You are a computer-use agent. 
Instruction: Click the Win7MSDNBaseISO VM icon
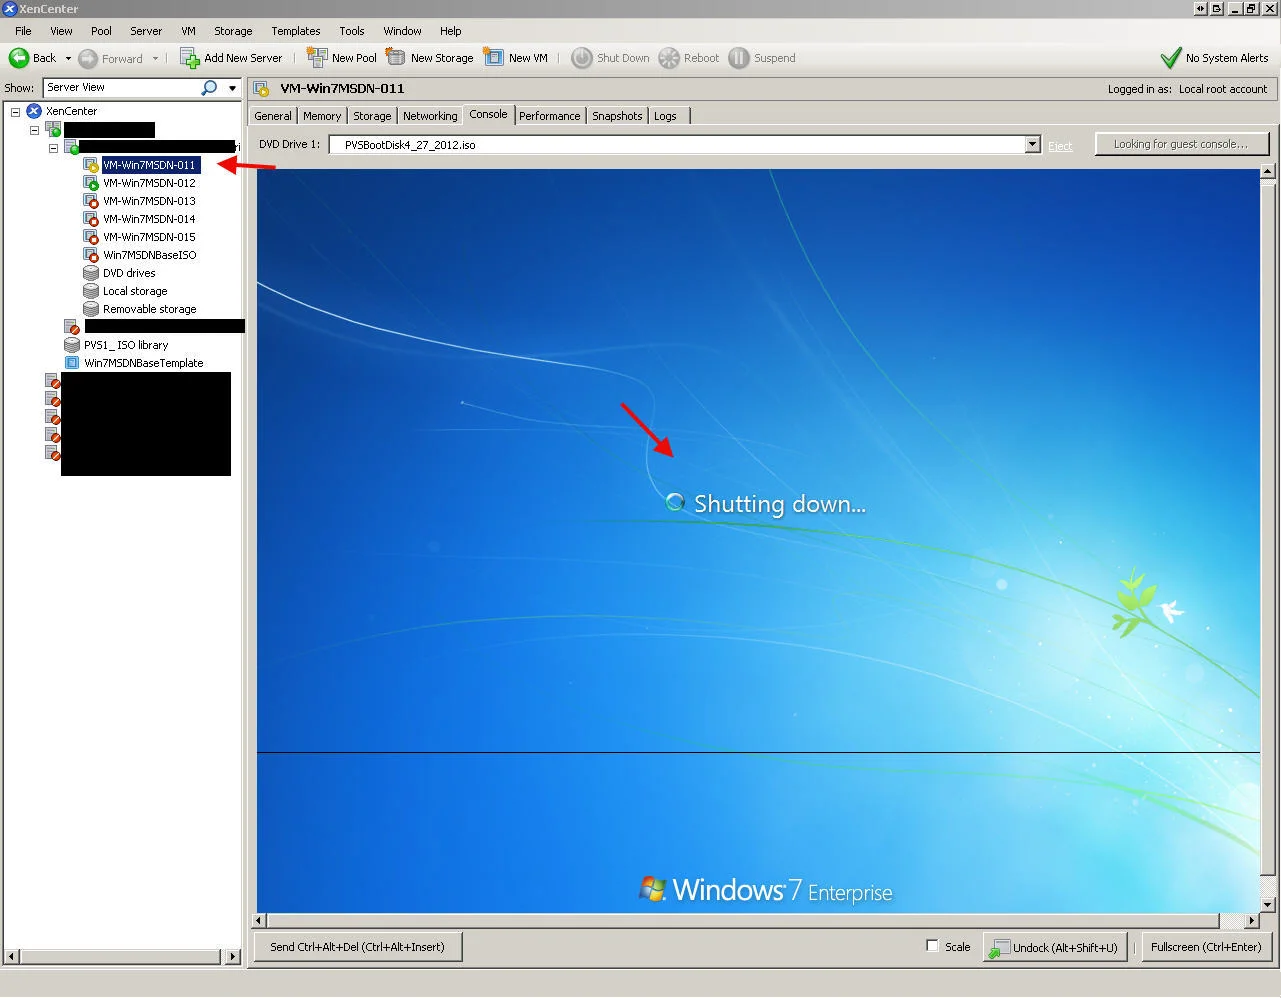91,255
